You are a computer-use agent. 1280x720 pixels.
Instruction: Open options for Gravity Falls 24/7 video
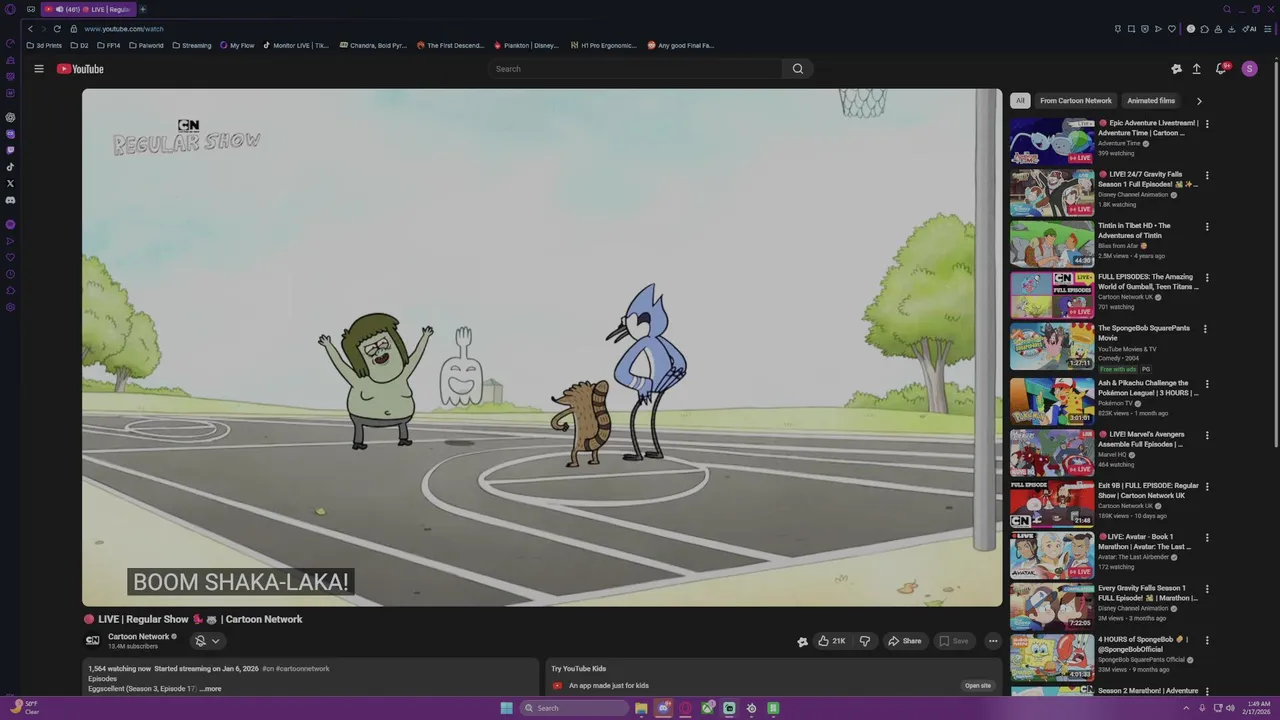1207,175
